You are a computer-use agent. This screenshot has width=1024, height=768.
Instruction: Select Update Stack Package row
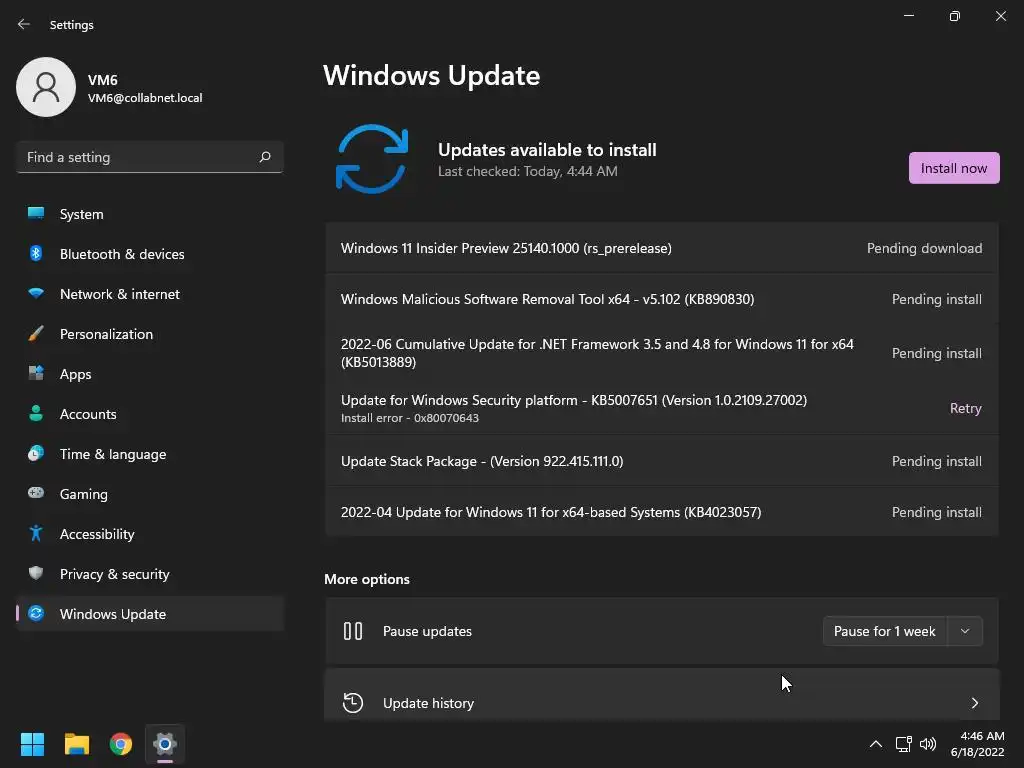(662, 461)
